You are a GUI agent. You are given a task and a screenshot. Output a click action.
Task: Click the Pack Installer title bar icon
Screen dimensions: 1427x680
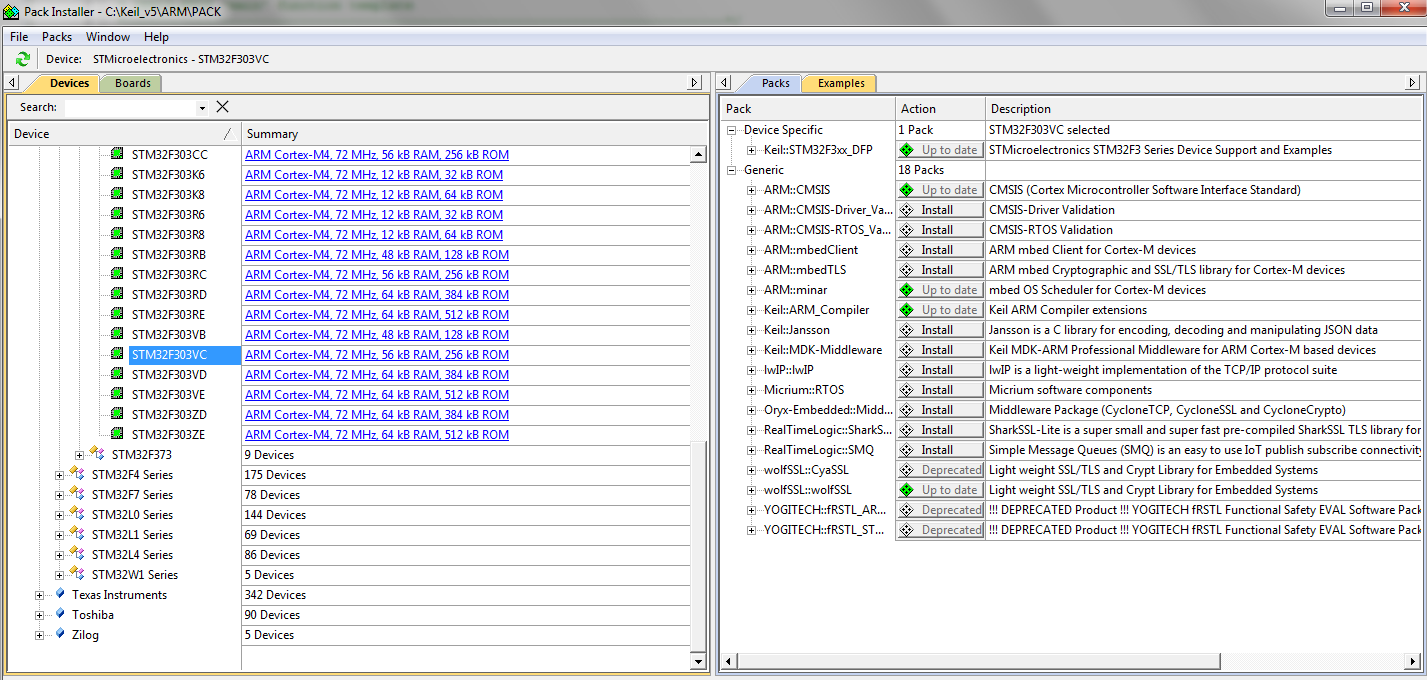[11, 12]
